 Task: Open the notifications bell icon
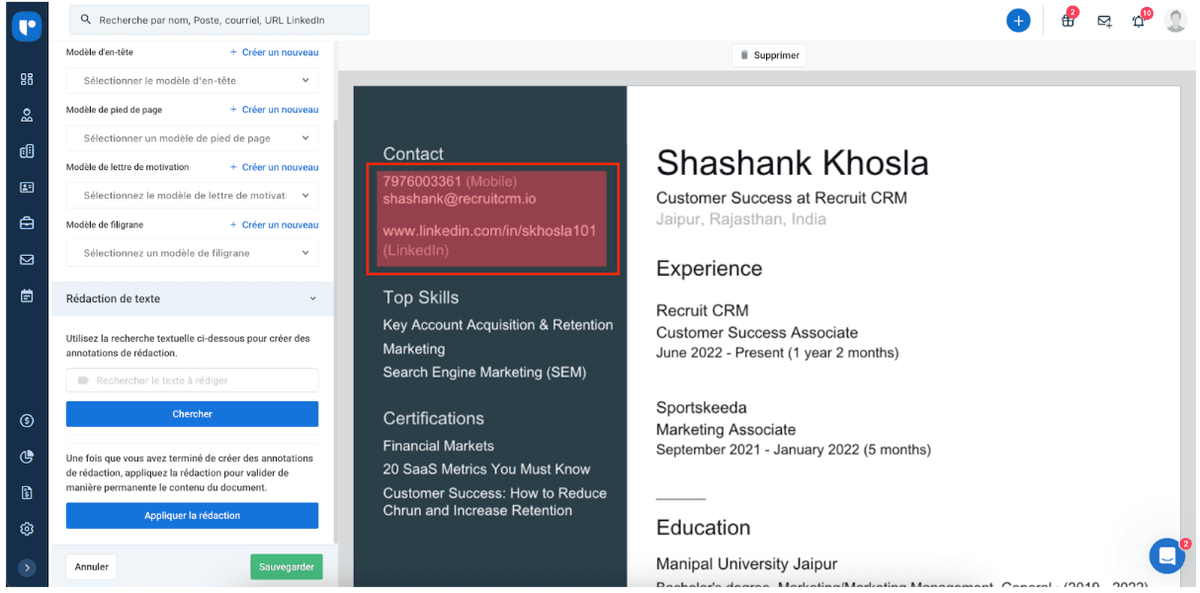click(1139, 21)
